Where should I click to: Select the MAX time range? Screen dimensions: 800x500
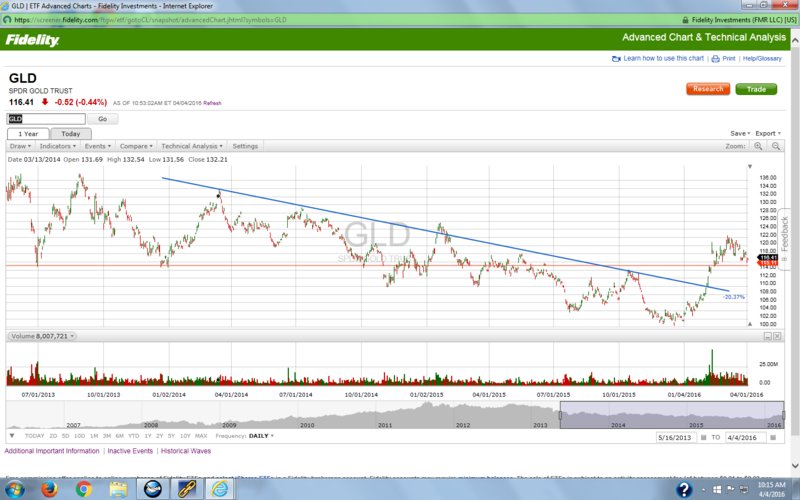pos(201,436)
